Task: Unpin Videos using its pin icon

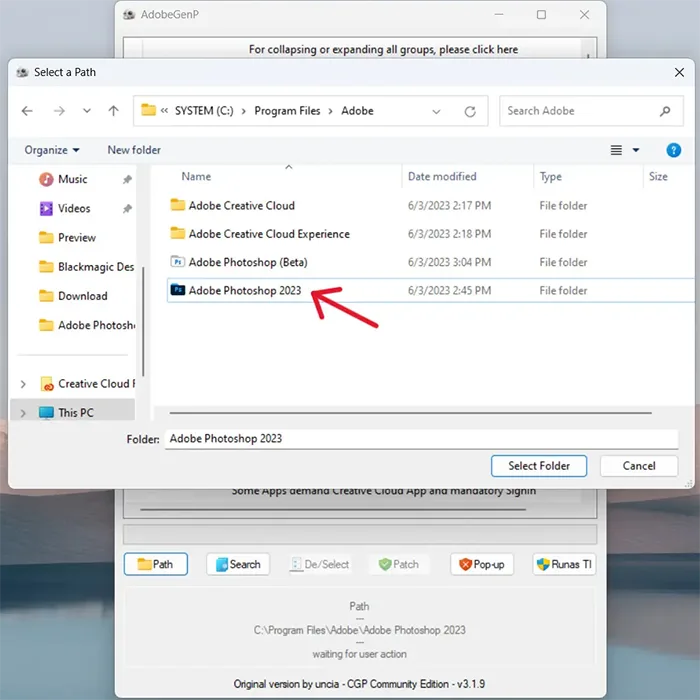Action: click(127, 208)
